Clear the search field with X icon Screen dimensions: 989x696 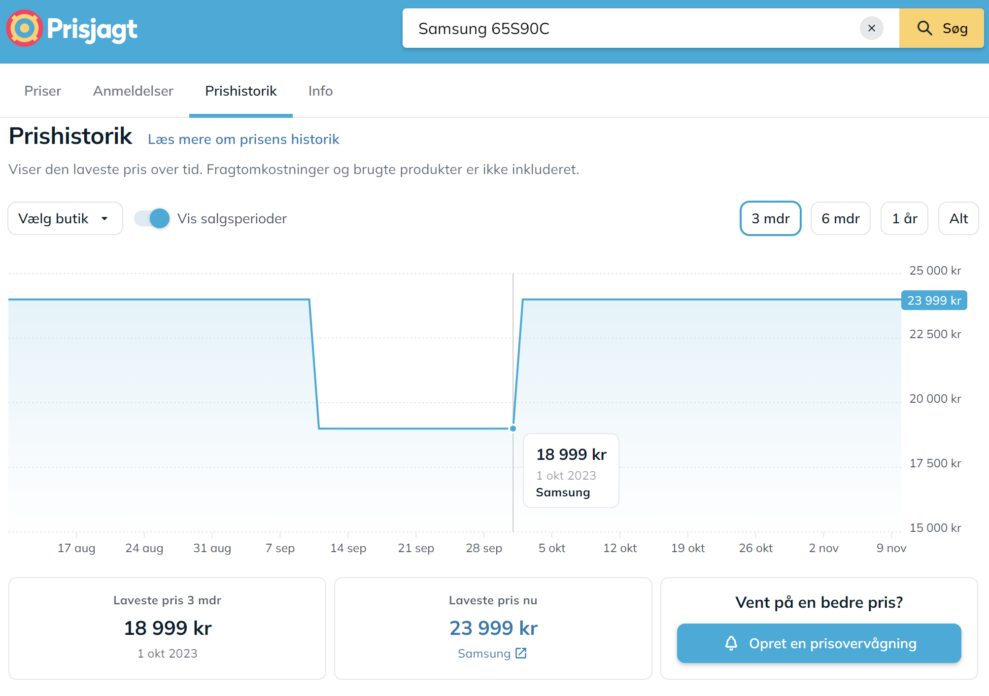[x=871, y=28]
